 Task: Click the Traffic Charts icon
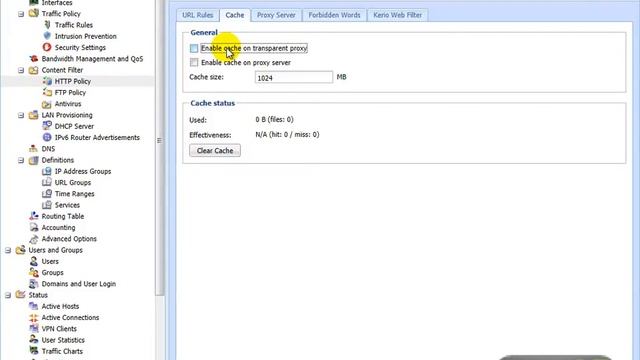pyautogui.click(x=34, y=351)
